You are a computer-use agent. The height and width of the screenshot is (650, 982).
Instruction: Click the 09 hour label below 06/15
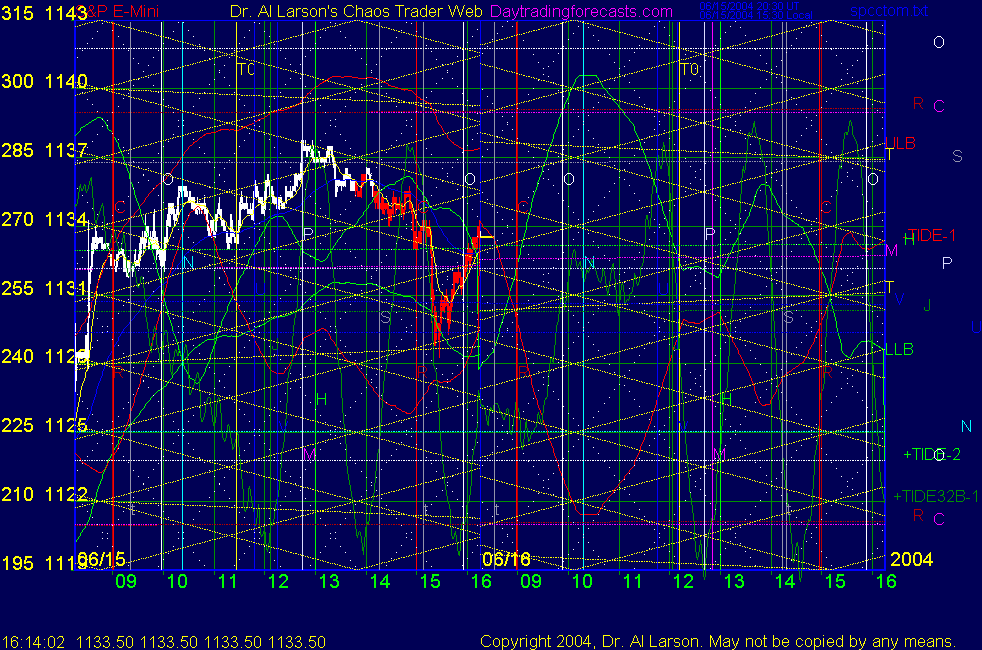tap(126, 582)
